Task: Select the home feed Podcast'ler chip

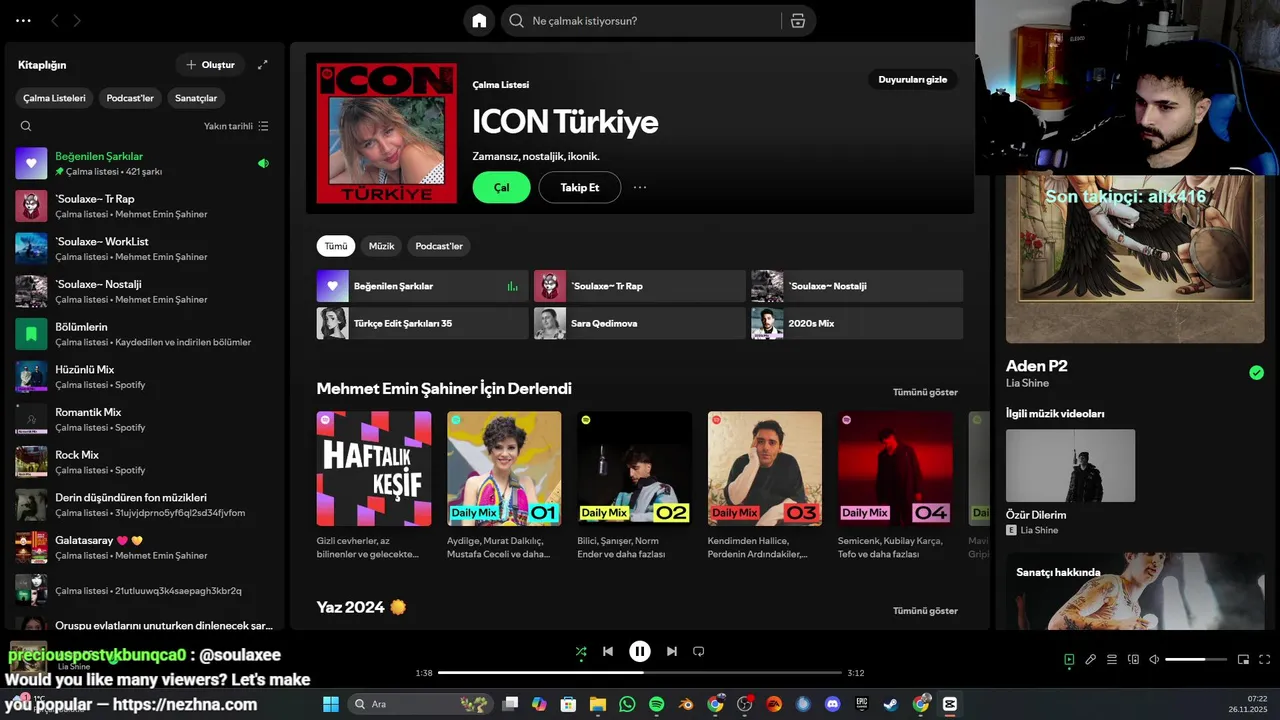Action: click(439, 246)
